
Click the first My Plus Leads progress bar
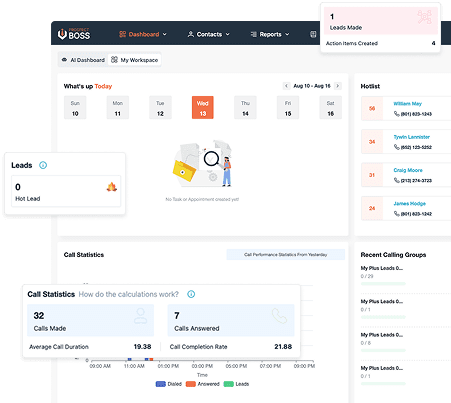[383, 284]
